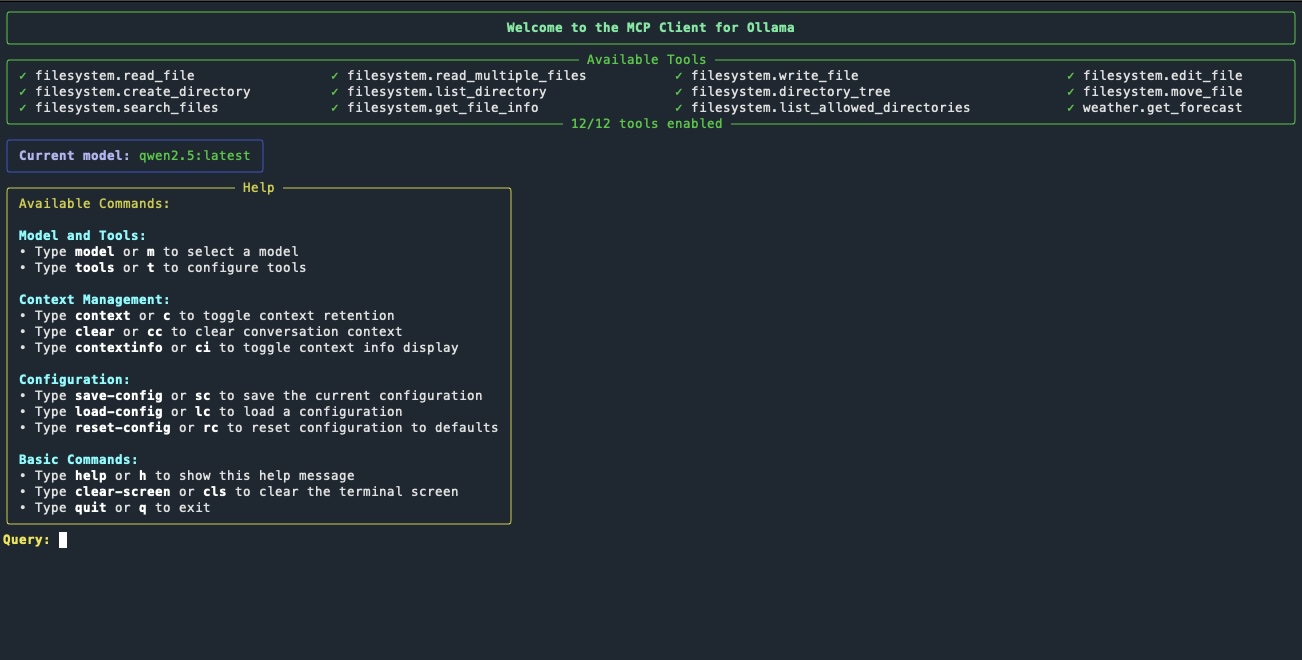
Task: Click the 12/12 tools enabled status text
Action: (647, 124)
